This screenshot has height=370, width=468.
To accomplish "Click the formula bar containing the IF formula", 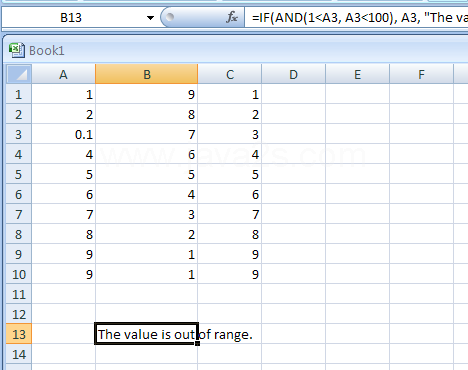I will pyautogui.click(x=356, y=18).
